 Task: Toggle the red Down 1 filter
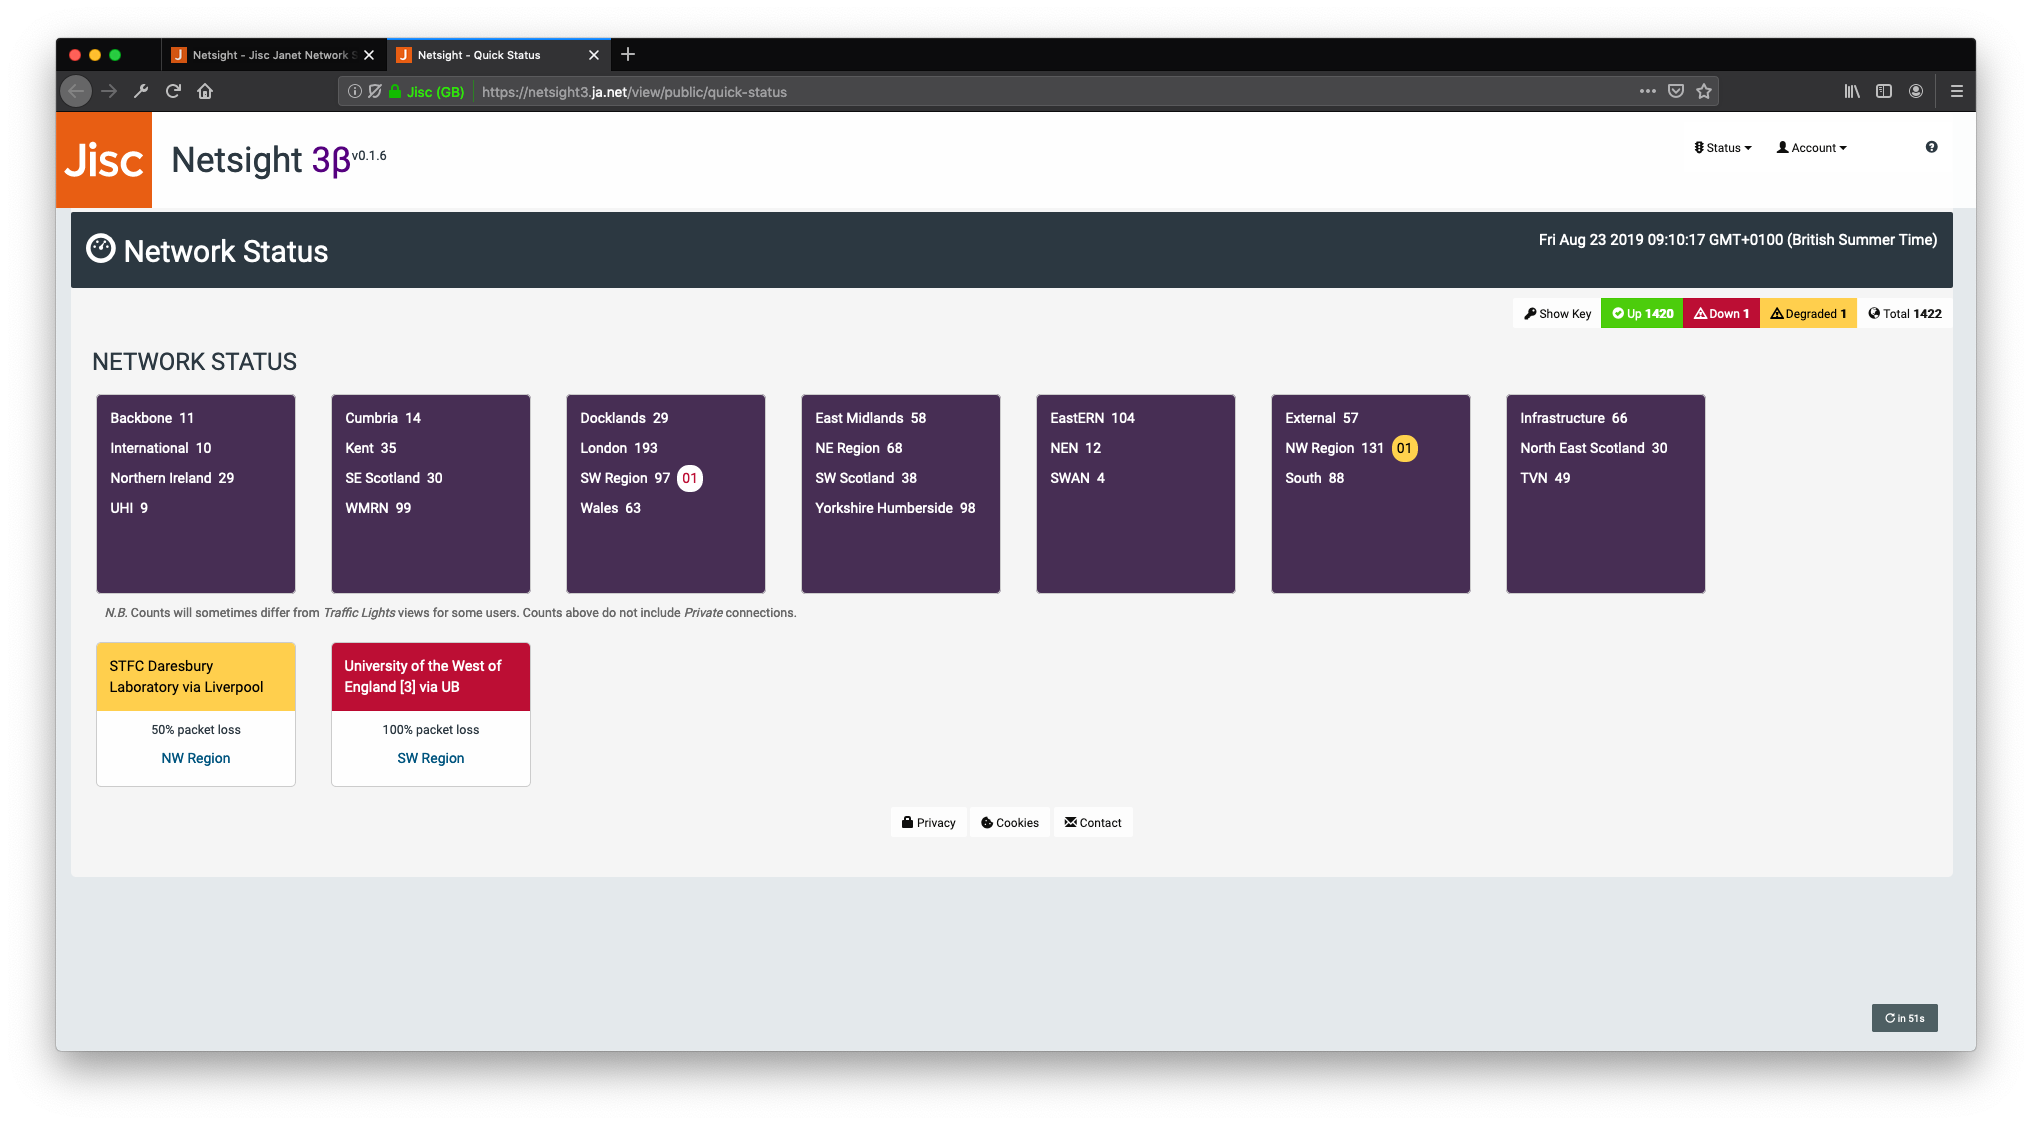(x=1721, y=313)
